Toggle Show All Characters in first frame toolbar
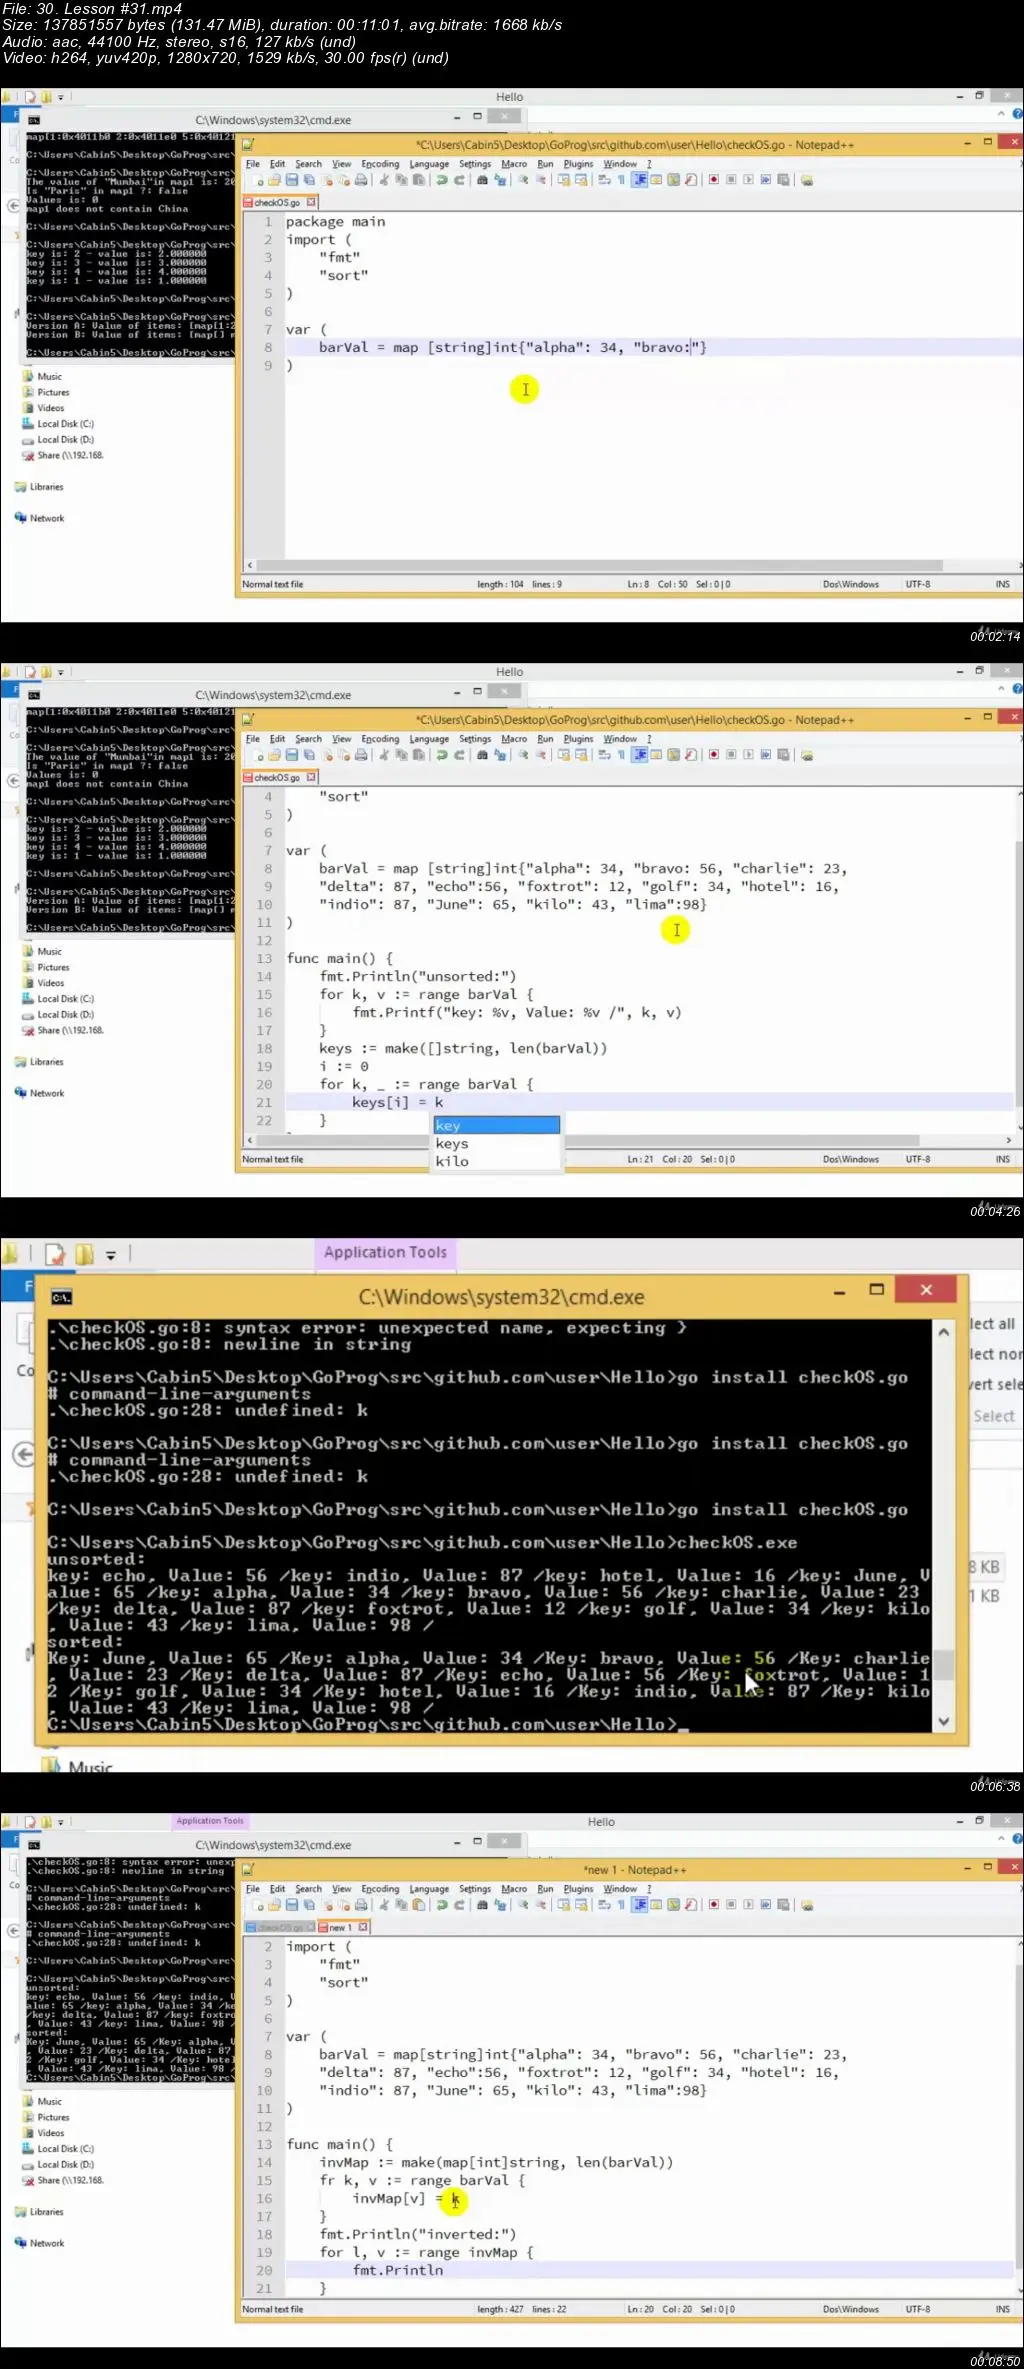1024x2369 pixels. [620, 180]
